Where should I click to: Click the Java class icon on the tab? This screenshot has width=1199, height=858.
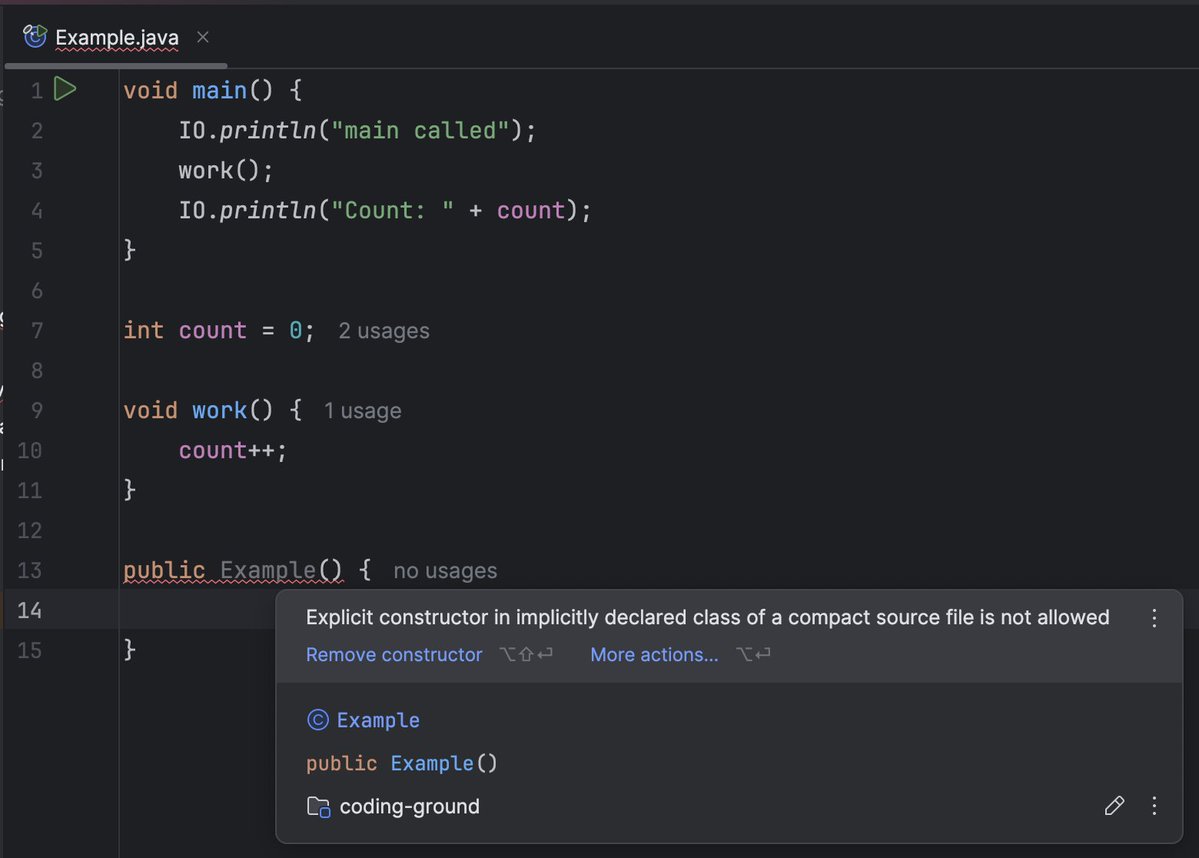click(x=34, y=36)
